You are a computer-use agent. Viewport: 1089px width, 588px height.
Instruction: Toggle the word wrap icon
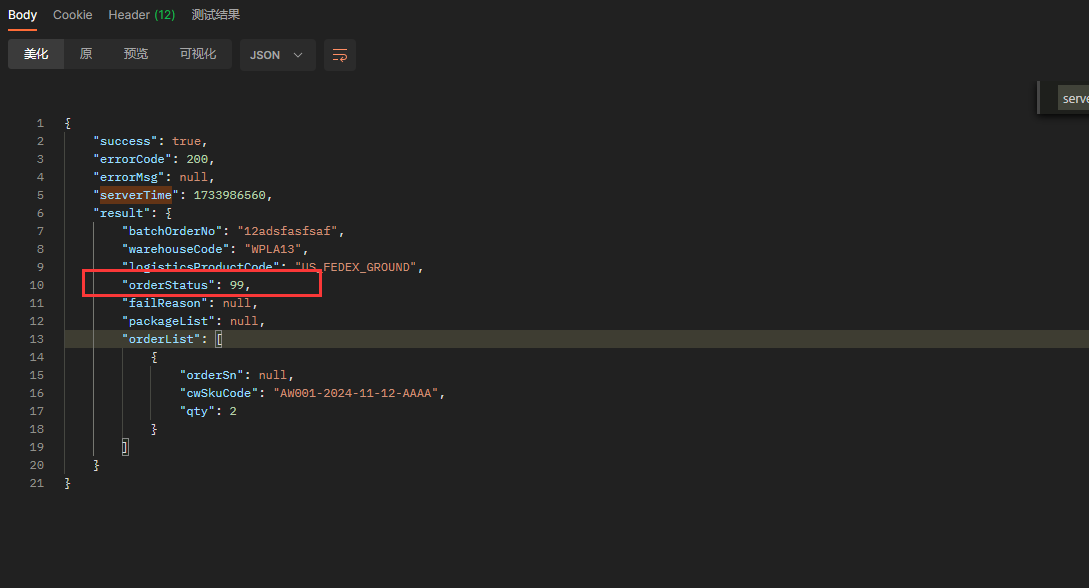point(340,55)
